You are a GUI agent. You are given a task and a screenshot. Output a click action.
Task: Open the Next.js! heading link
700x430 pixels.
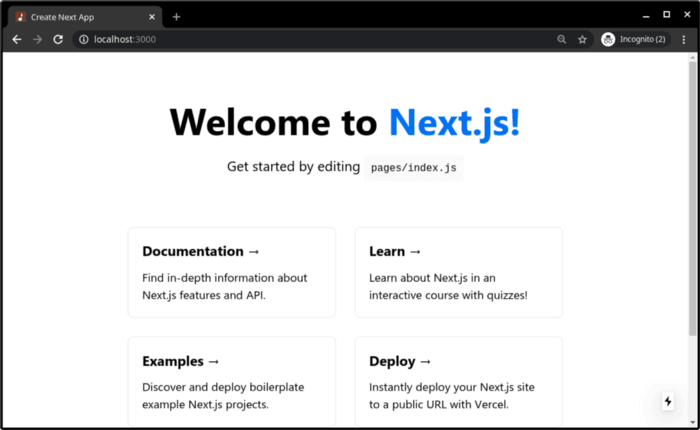(454, 122)
